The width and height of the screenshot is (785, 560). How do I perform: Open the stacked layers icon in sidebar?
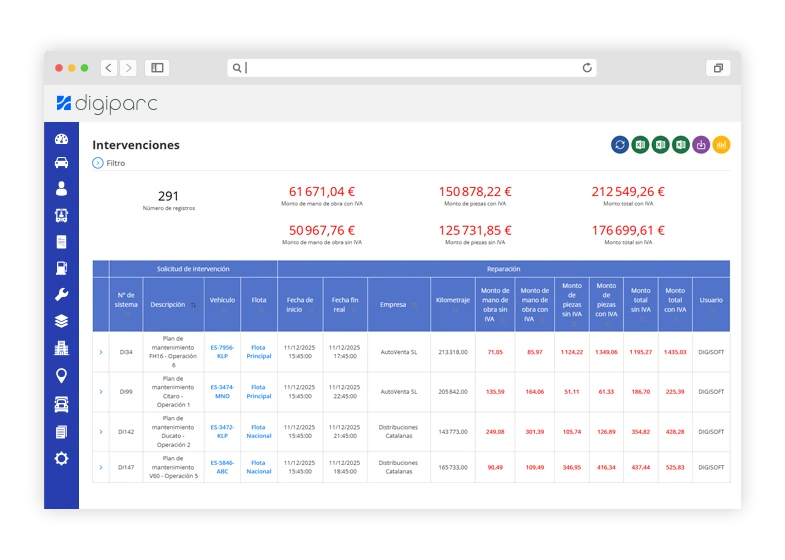(x=61, y=321)
